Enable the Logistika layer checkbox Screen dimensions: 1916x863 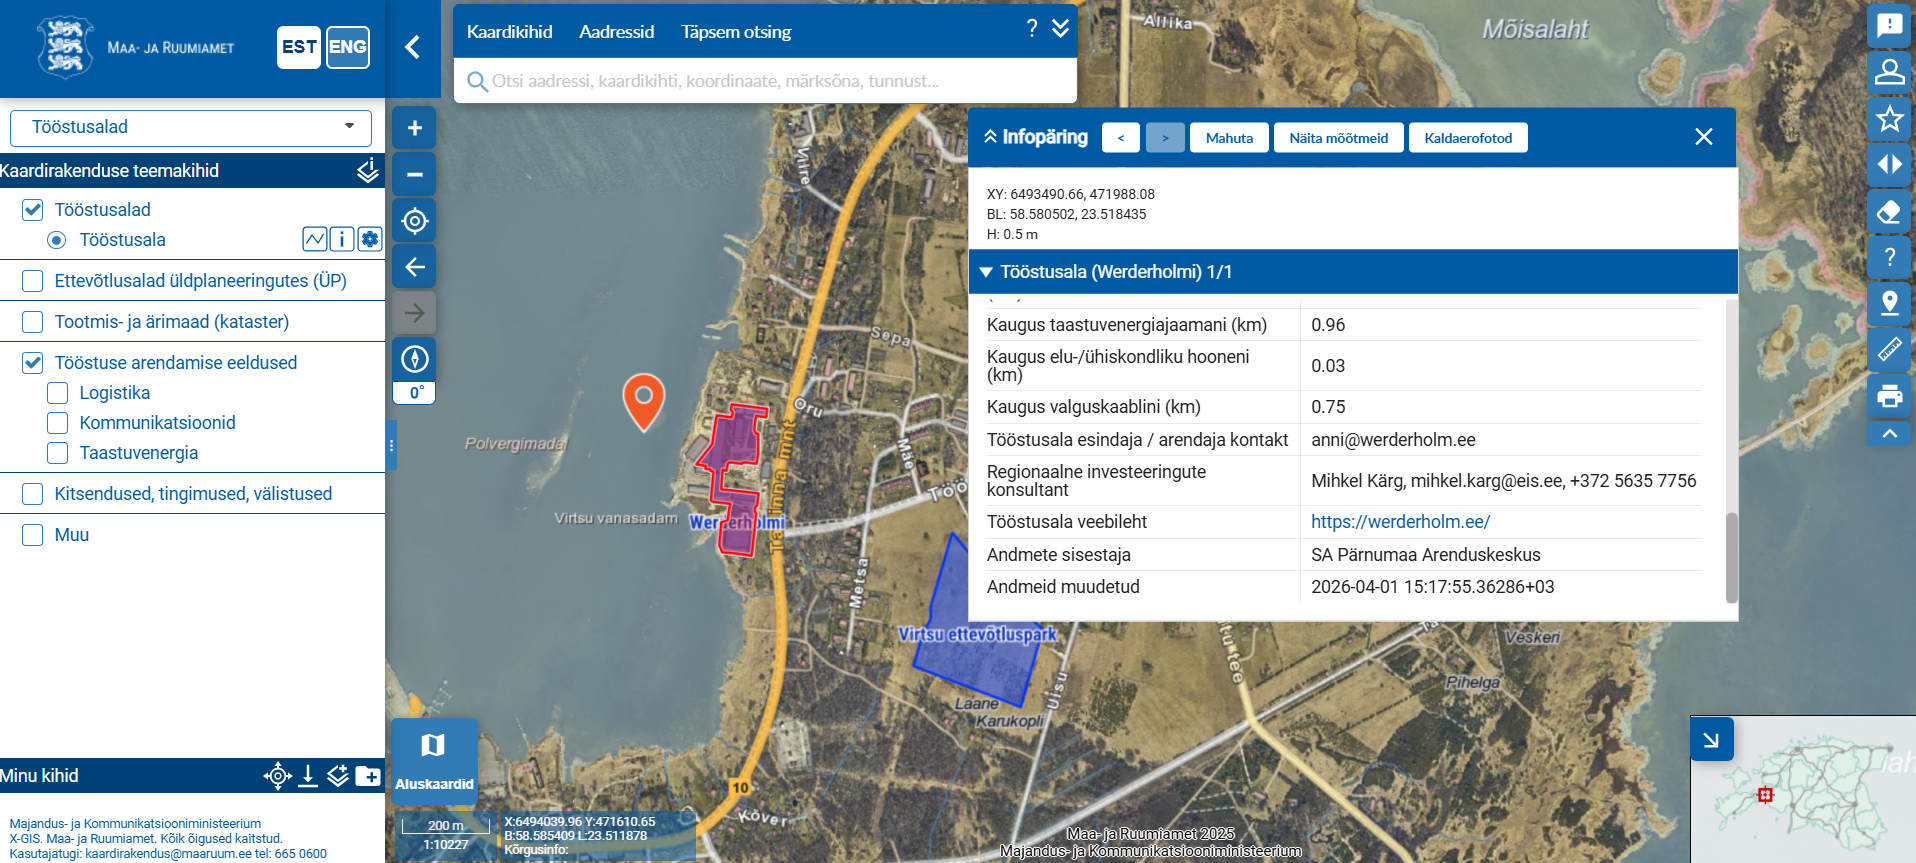tap(58, 393)
